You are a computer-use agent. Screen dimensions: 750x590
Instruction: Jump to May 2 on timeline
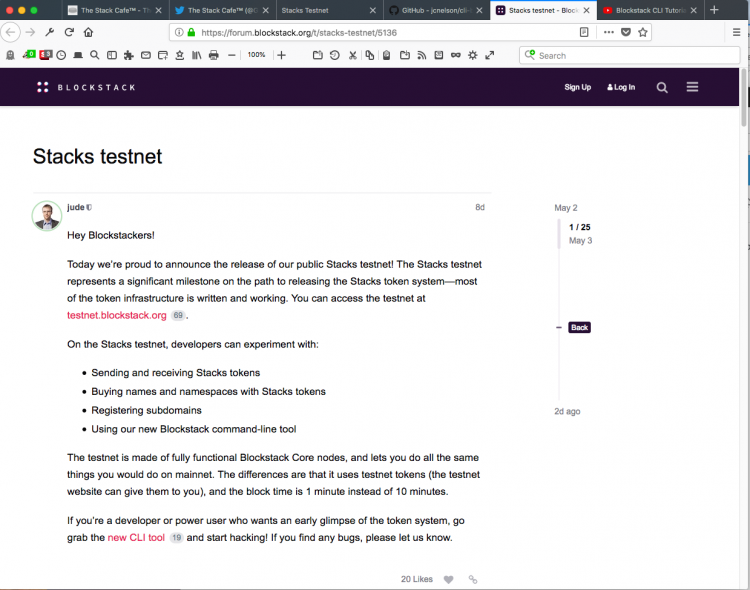tap(566, 208)
